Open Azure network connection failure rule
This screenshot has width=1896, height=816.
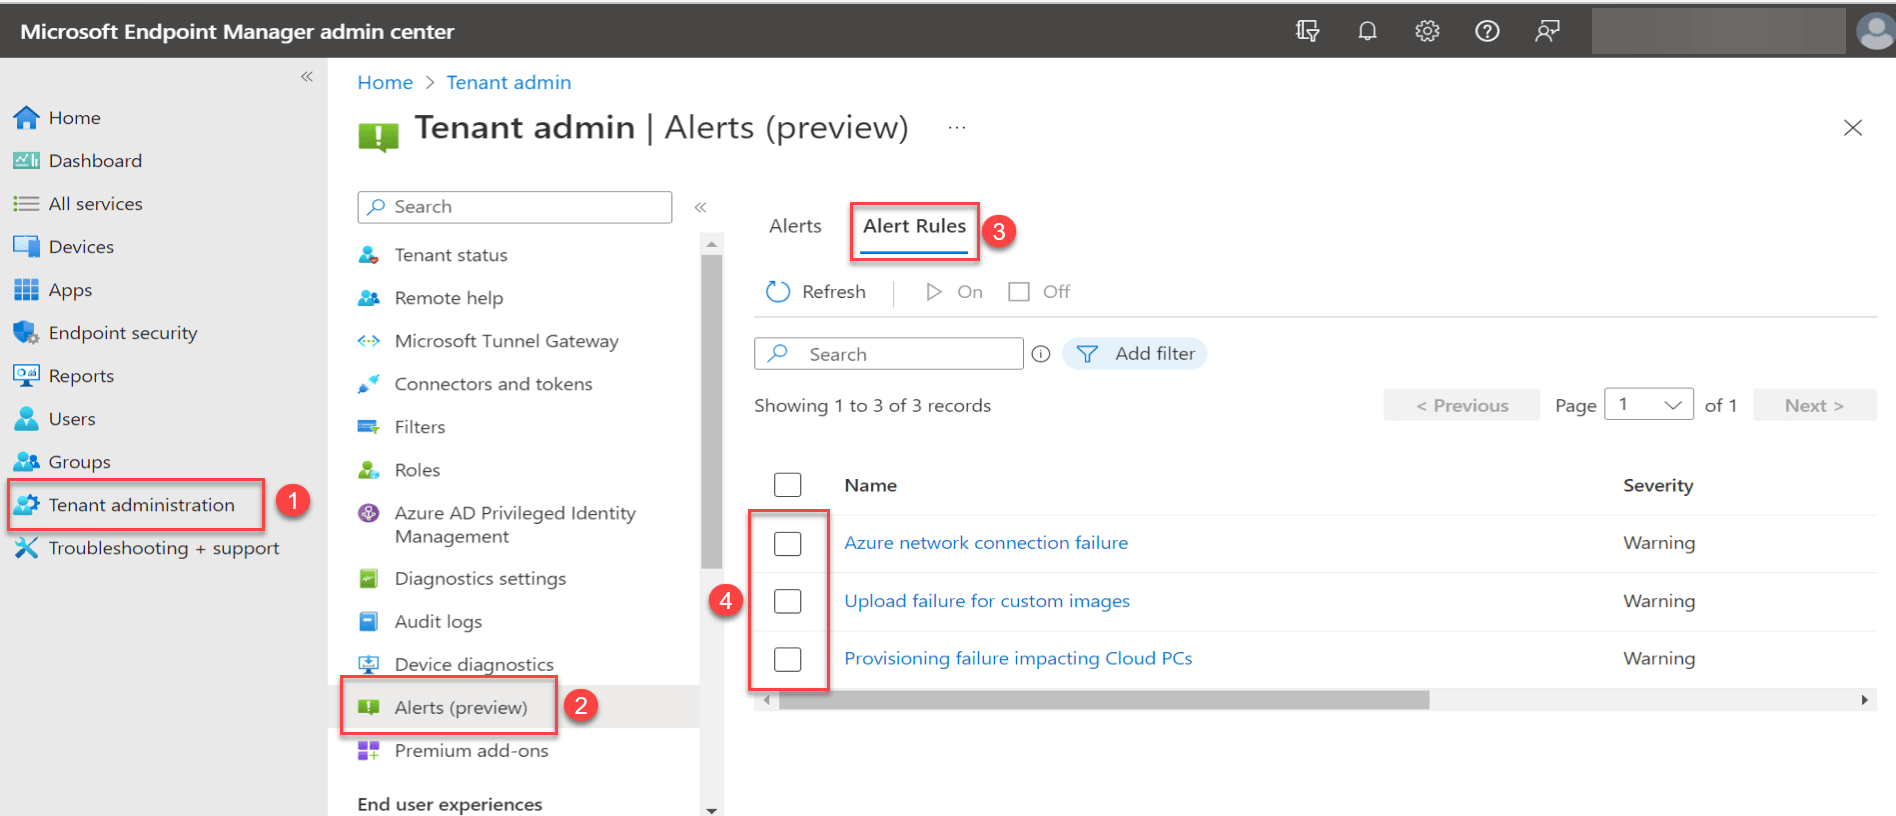[x=986, y=542]
